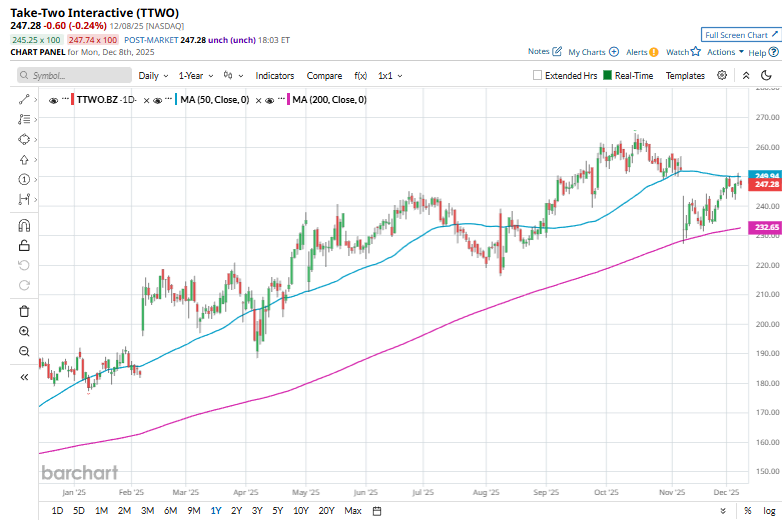This screenshot has width=782, height=527.
Task: Click the magnet snap tool icon
Action: click(24, 225)
